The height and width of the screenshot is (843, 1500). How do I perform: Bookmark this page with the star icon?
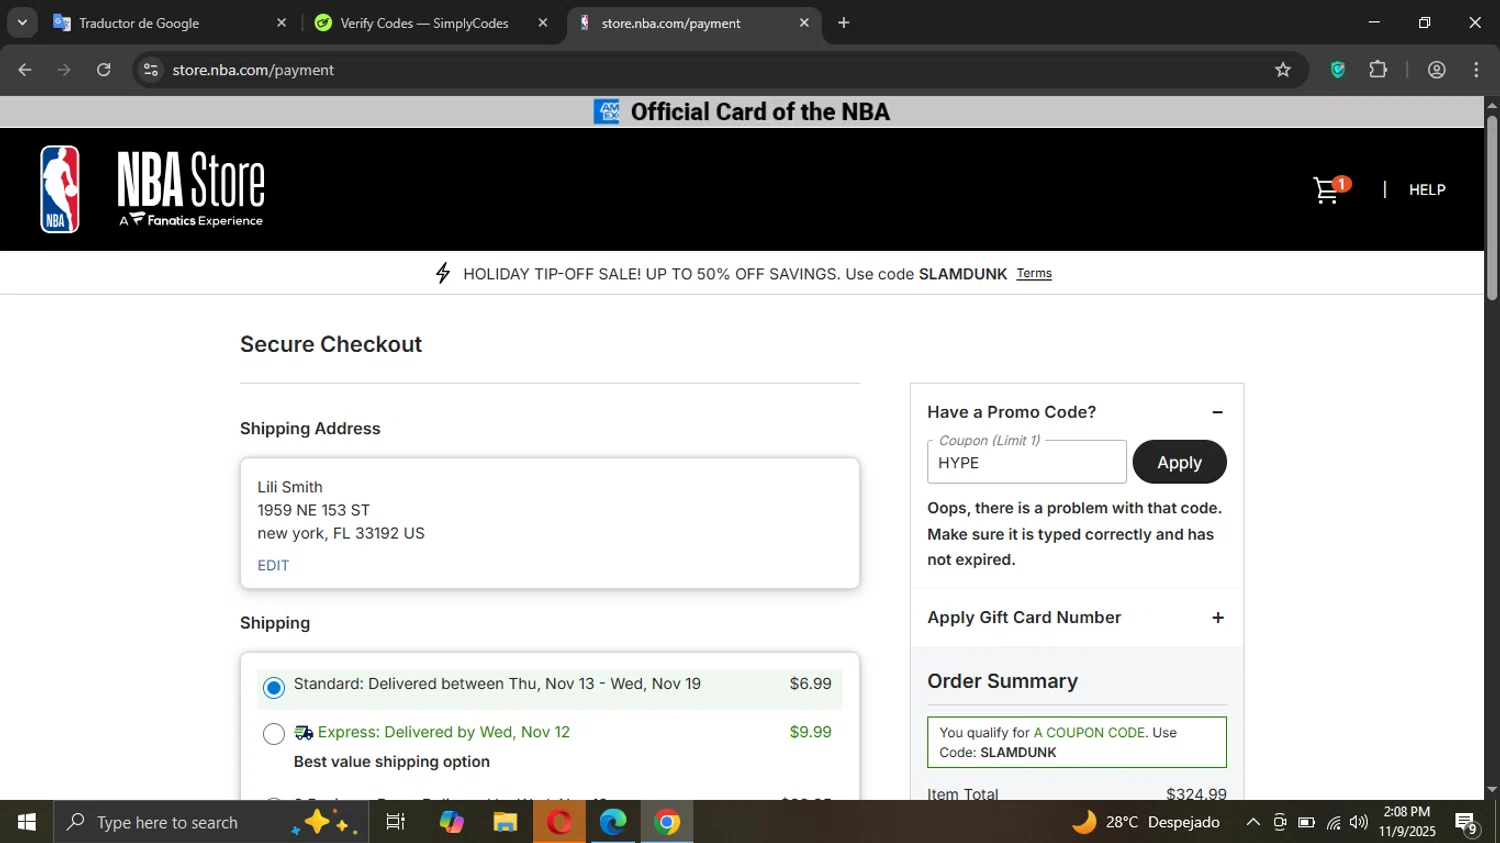pyautogui.click(x=1283, y=70)
